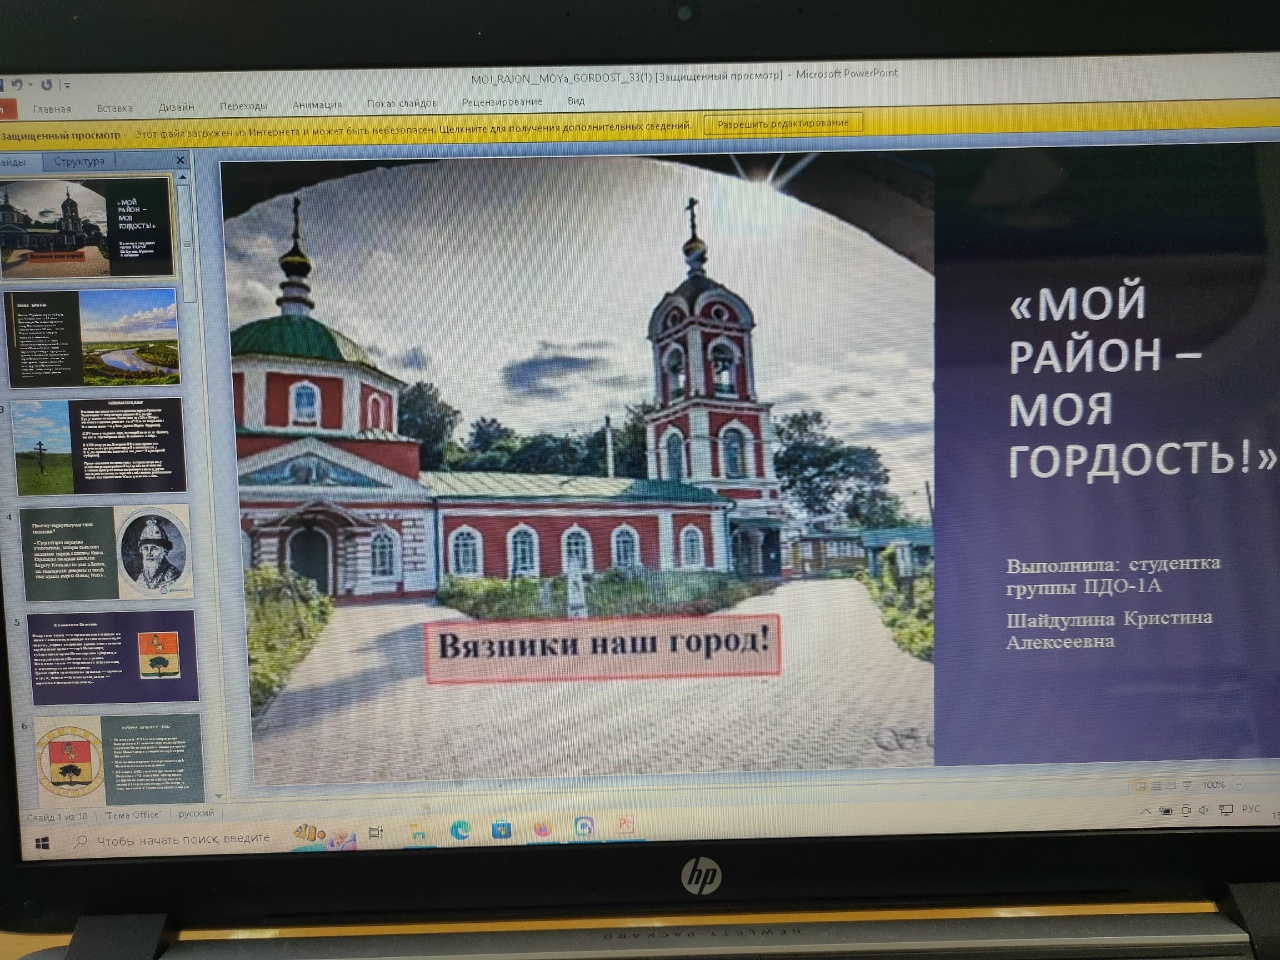Screen dimensions: 1280x960
Task: Click the Redo icon in quick access toolbar
Action: (x=46, y=85)
